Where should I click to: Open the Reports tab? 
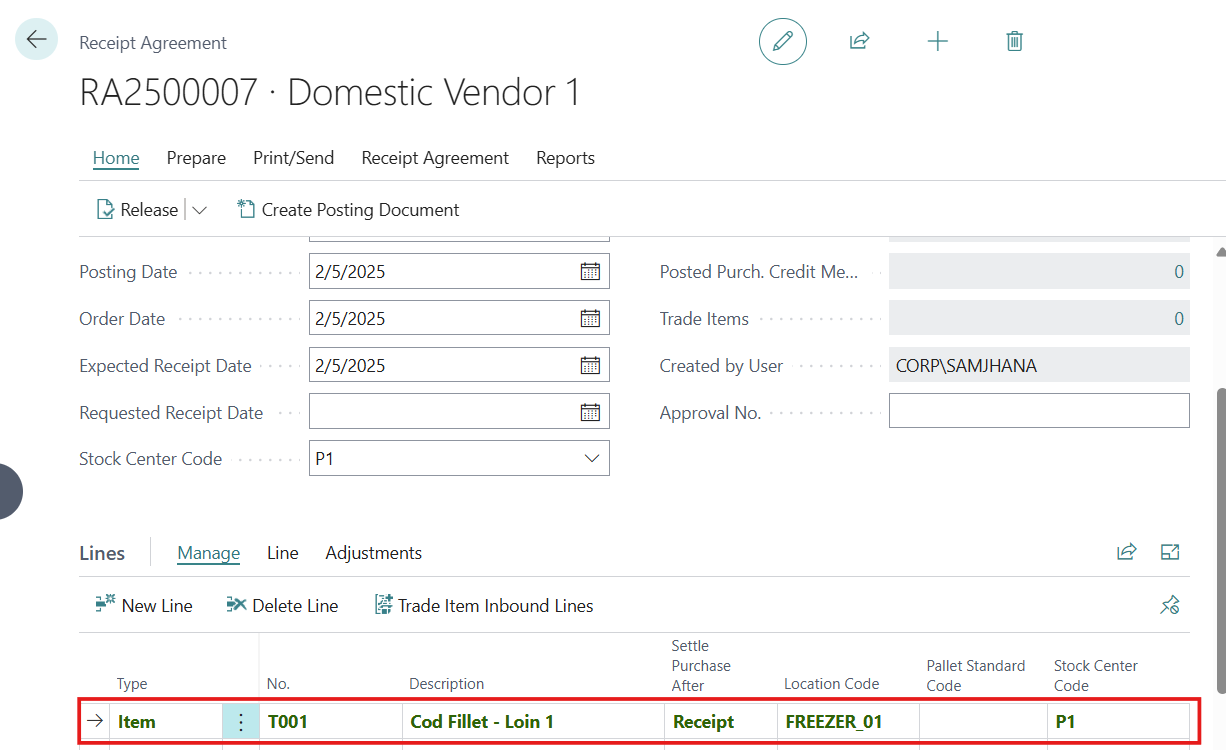(565, 158)
